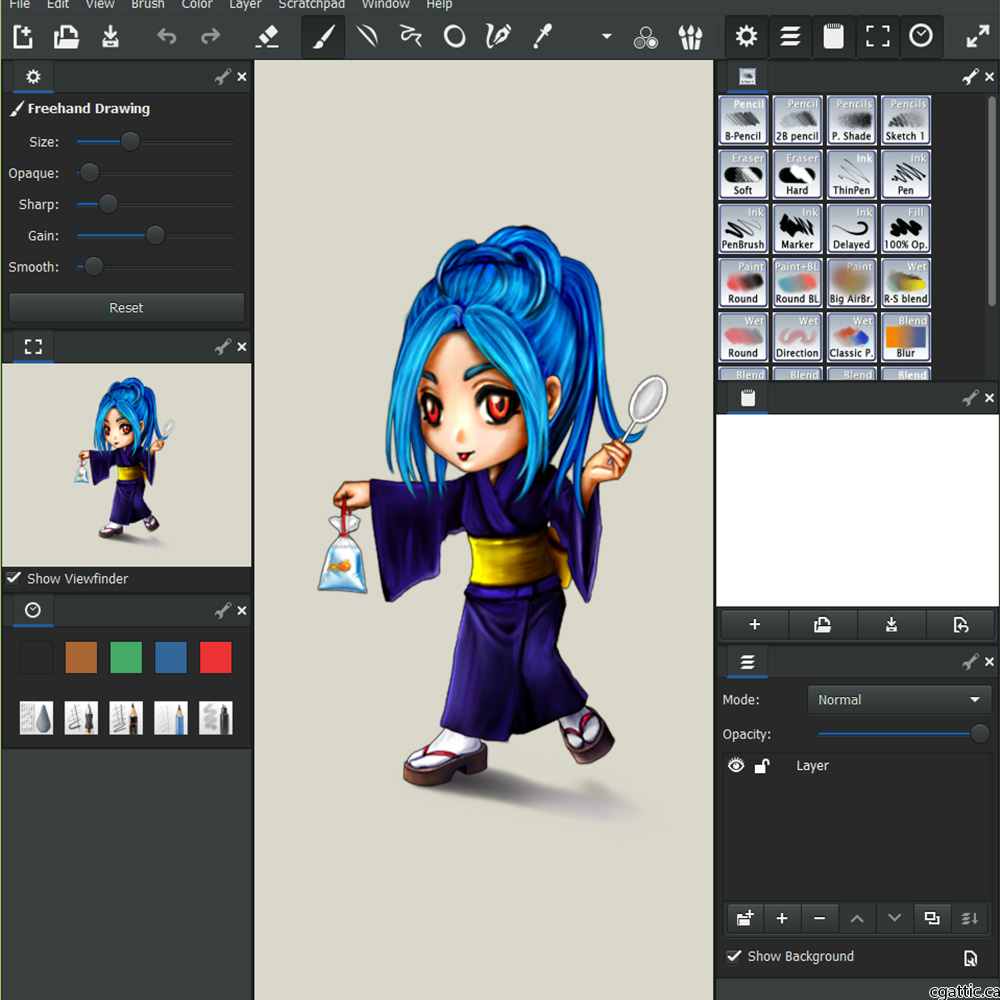Select the Eraser Soft brush preset

pyautogui.click(x=742, y=174)
